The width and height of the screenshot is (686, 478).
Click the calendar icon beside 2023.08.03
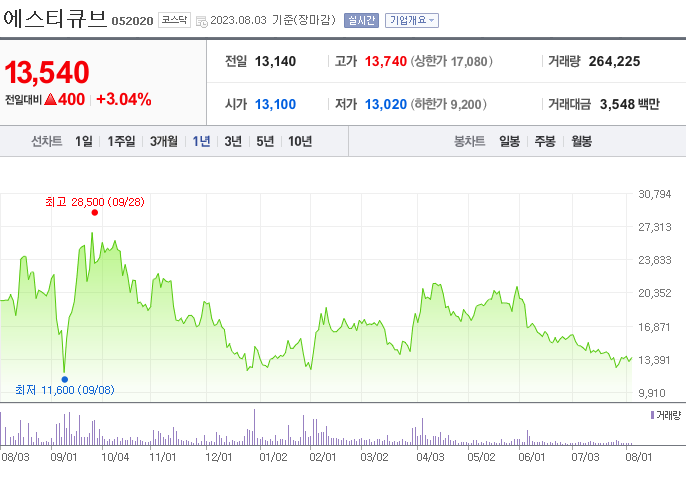202,21
